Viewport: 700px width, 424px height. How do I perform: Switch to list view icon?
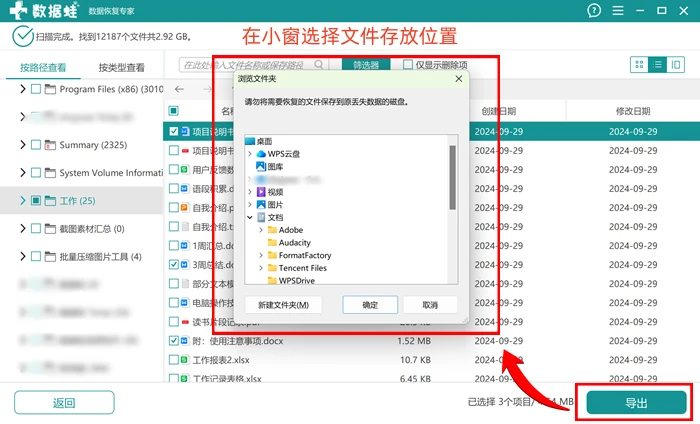click(x=658, y=65)
